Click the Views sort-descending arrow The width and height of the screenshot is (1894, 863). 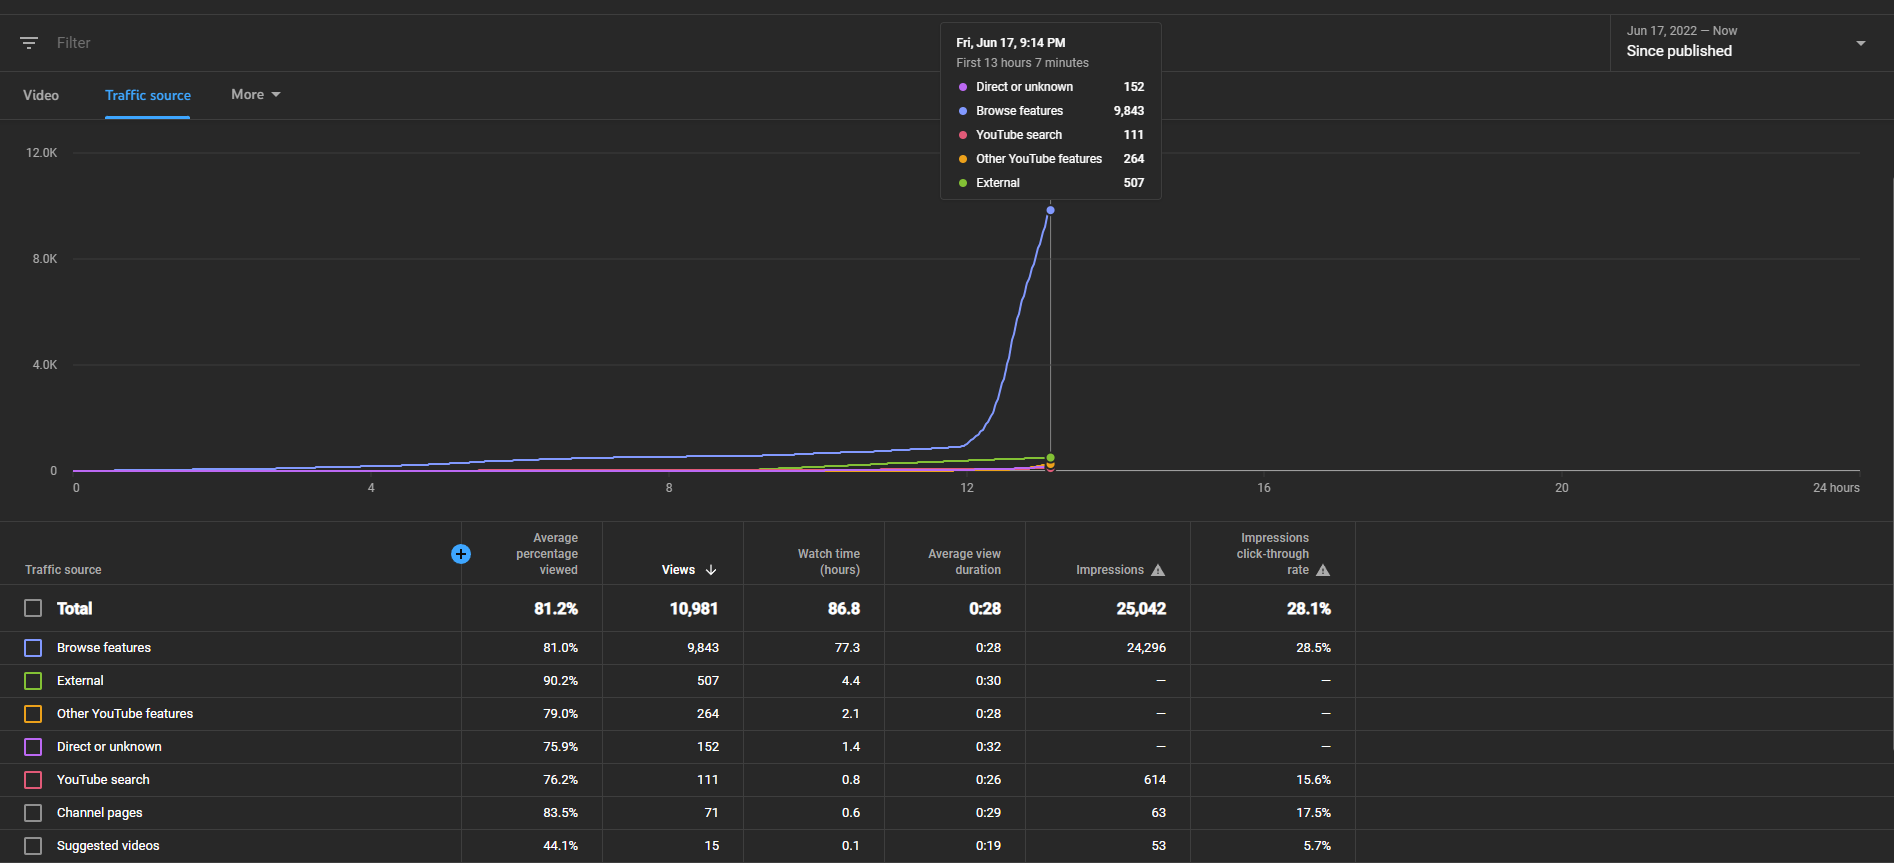coord(711,570)
